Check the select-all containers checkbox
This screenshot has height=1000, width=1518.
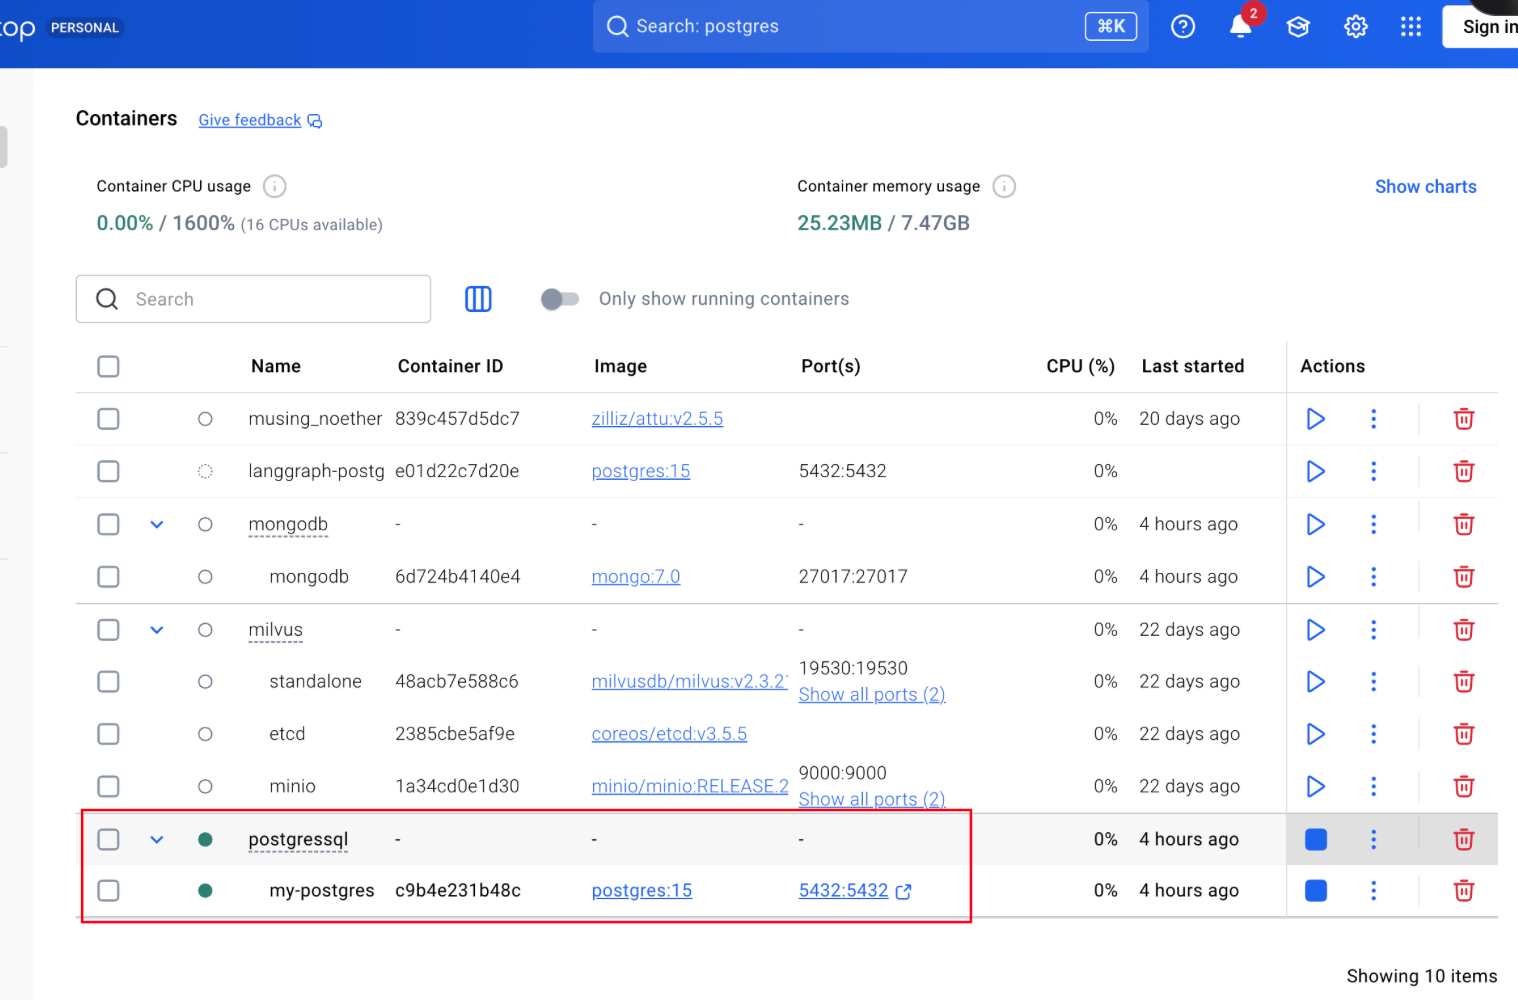pyautogui.click(x=108, y=367)
